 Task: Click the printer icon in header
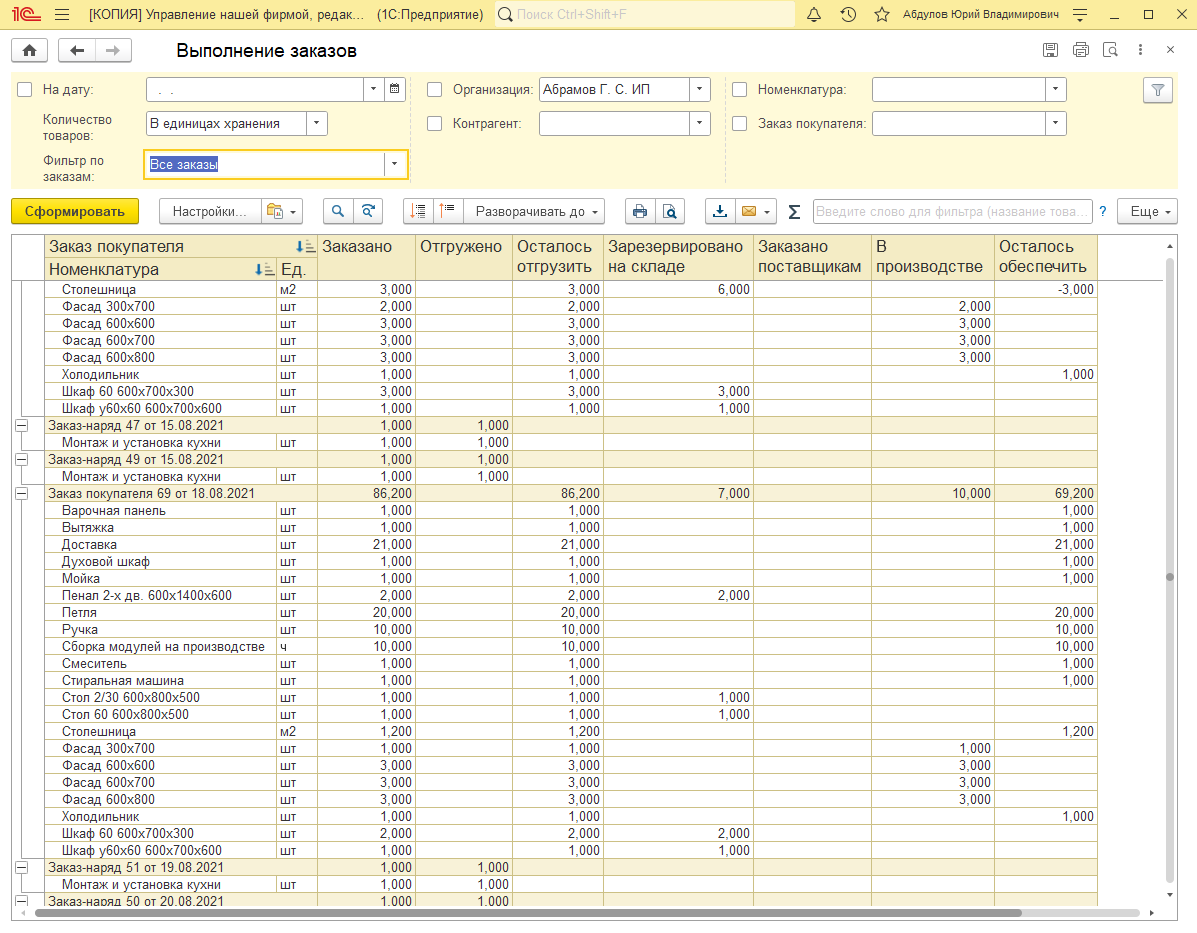click(x=1081, y=50)
